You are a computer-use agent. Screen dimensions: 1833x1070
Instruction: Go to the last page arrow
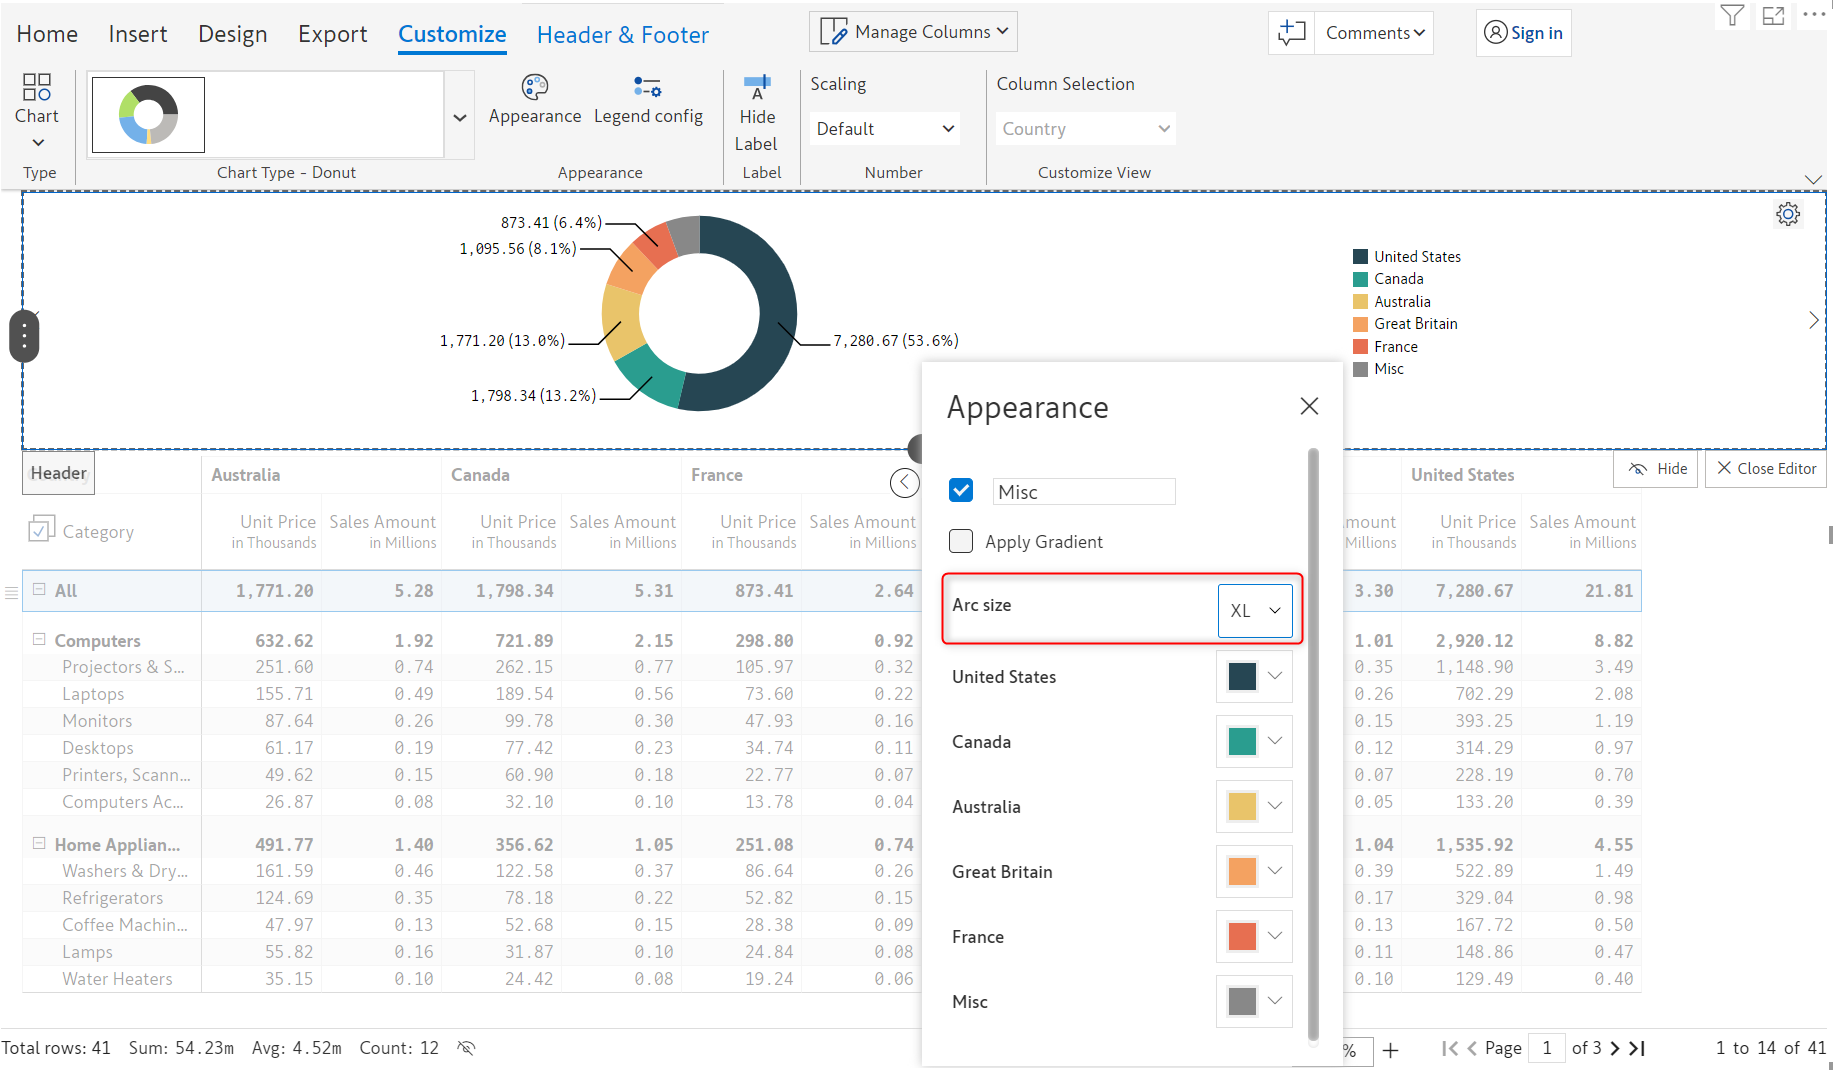click(x=1637, y=1048)
